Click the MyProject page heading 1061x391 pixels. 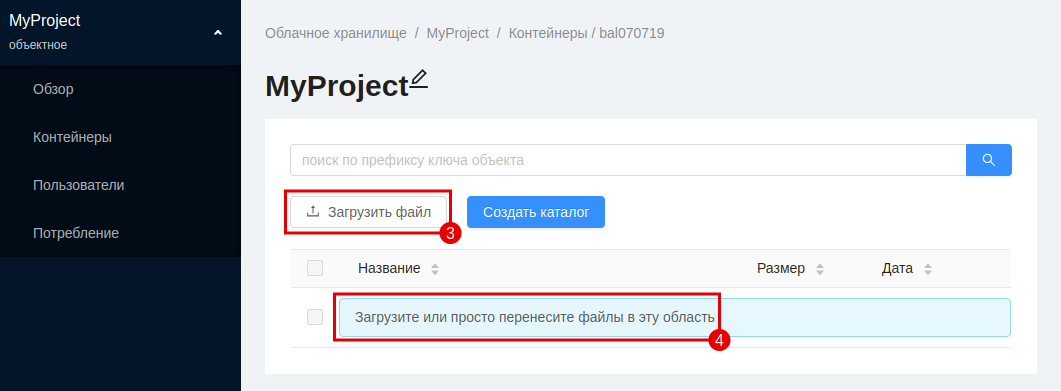337,87
